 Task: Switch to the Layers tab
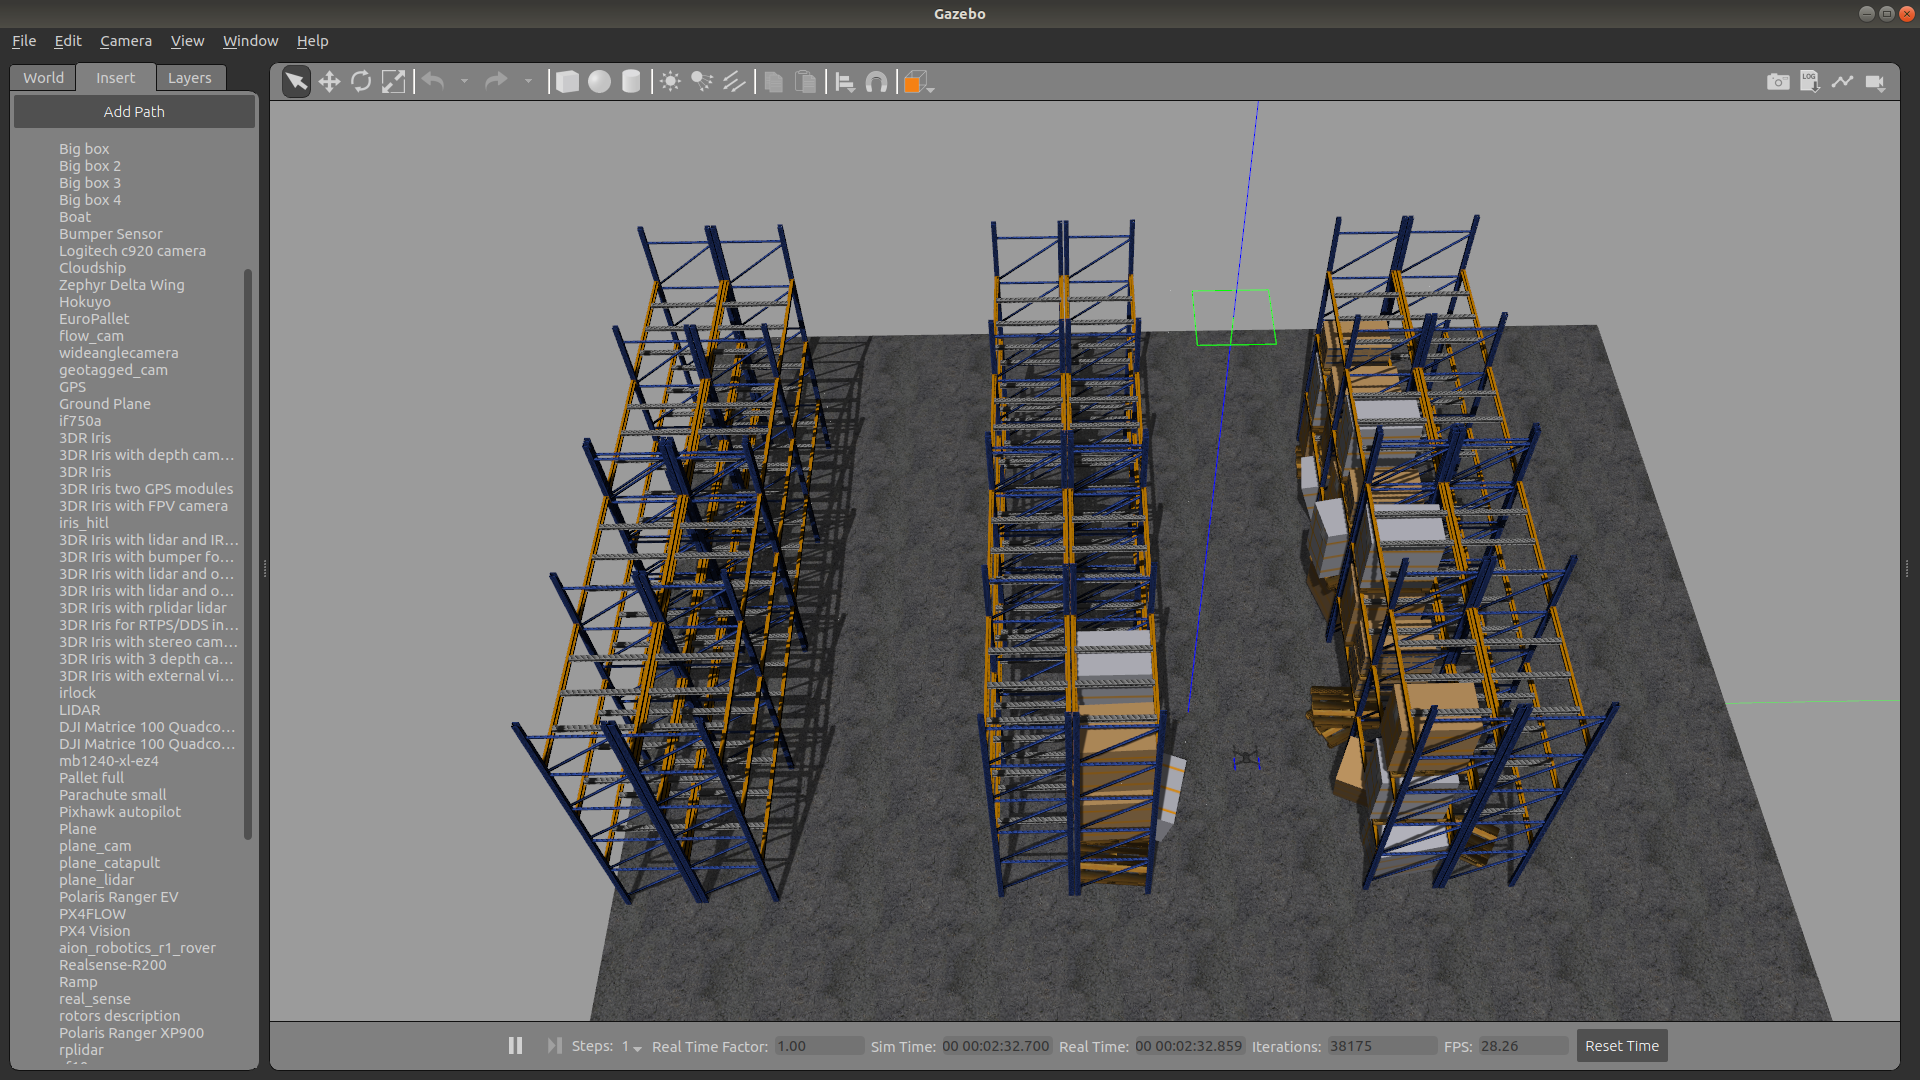click(189, 78)
